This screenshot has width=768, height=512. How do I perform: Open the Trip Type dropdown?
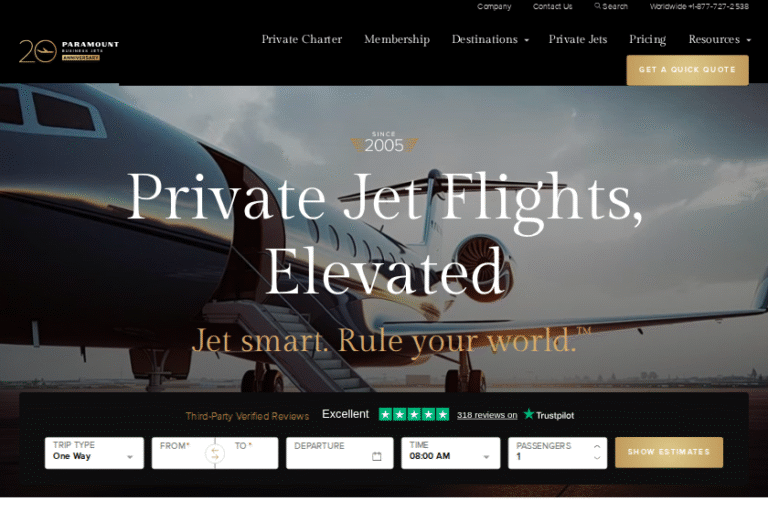(x=94, y=453)
